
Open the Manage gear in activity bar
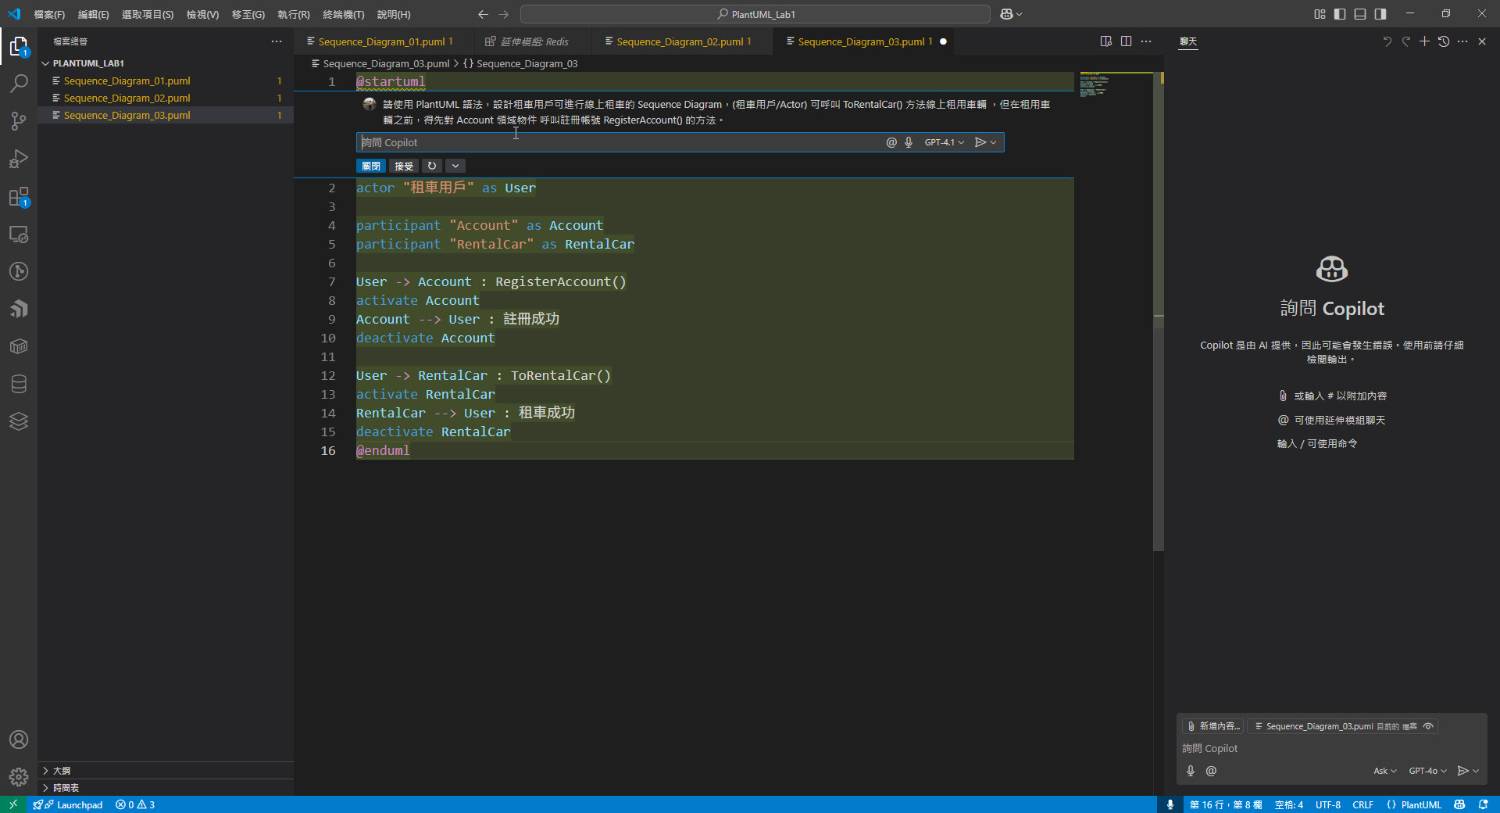pos(18,777)
